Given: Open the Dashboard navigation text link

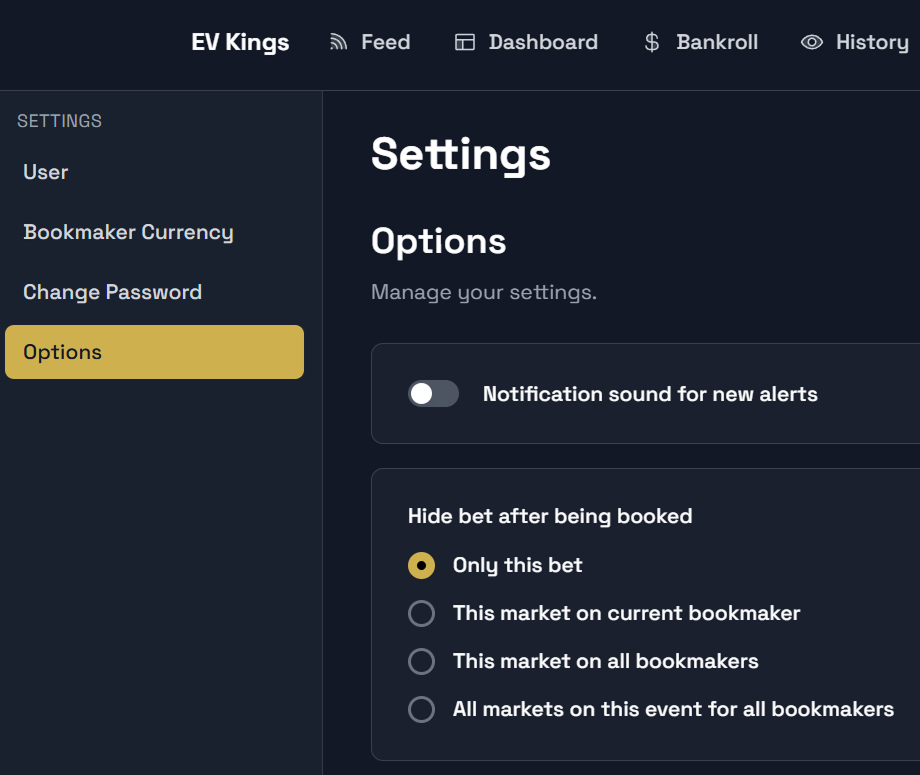Looking at the screenshot, I should click(x=543, y=42).
